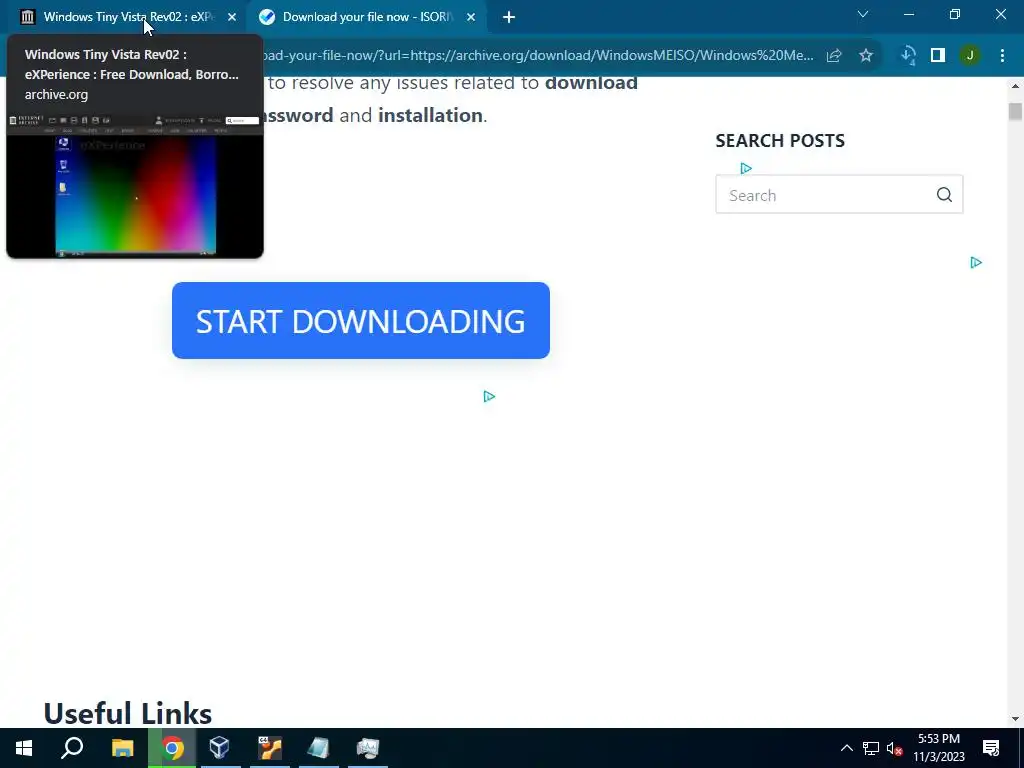1024x768 pixels.
Task: Click the AdChoices icon in the right sidebar ad
Action: point(976,263)
